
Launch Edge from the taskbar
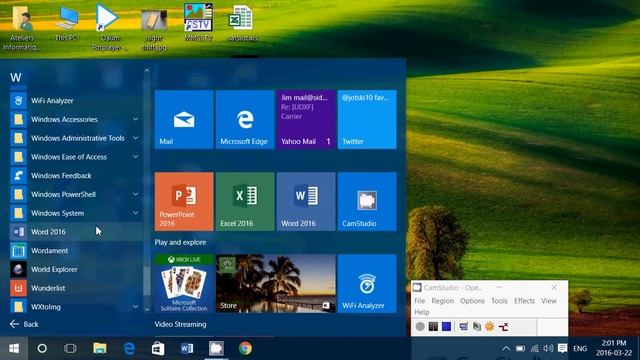coord(129,348)
